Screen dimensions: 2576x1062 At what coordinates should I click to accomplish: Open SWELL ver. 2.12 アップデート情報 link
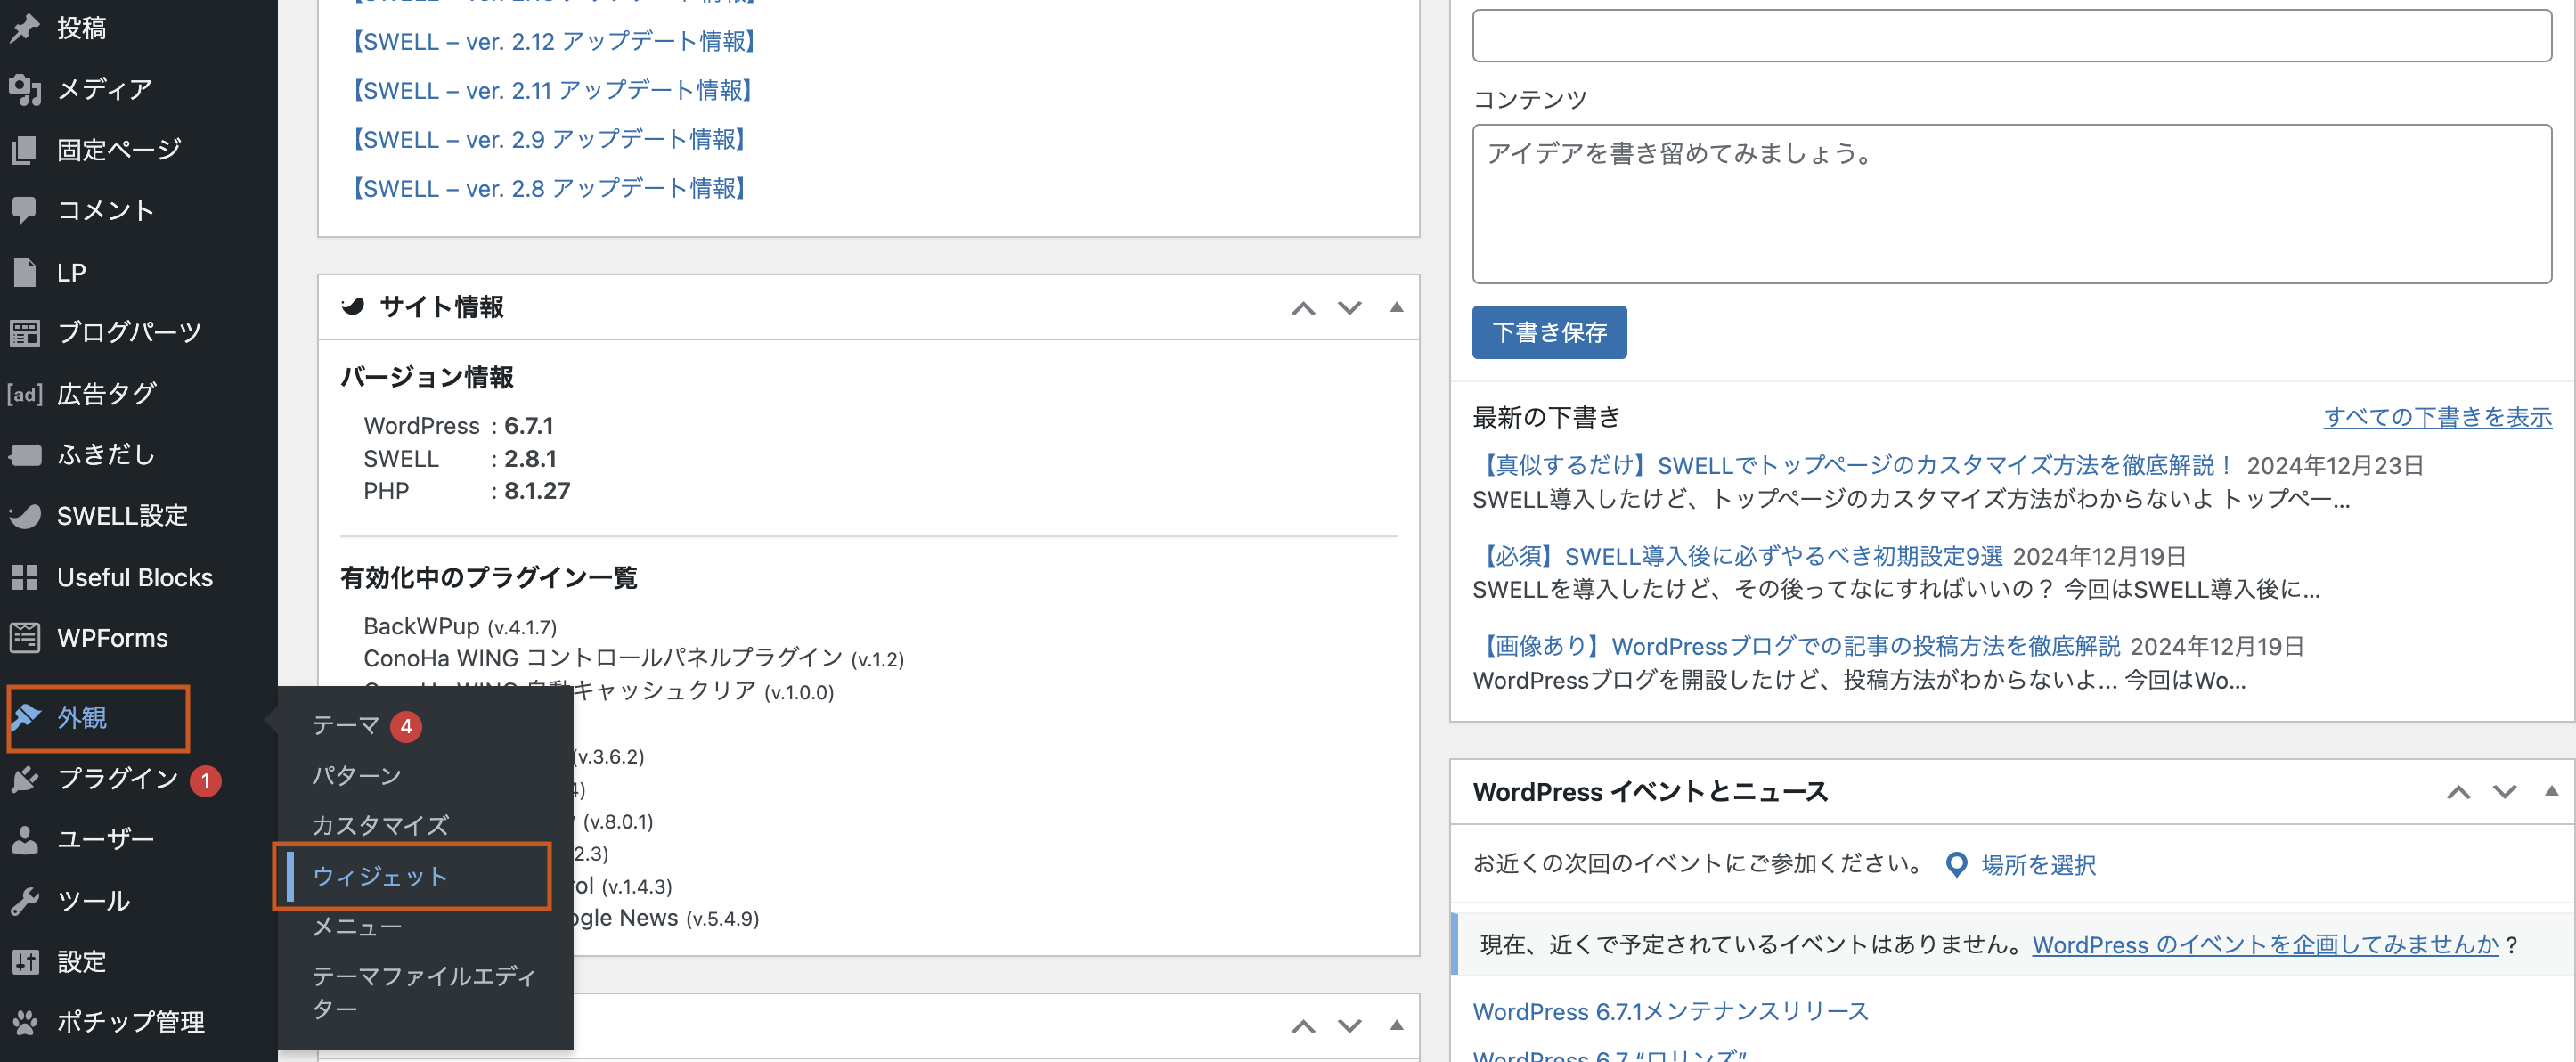[552, 42]
